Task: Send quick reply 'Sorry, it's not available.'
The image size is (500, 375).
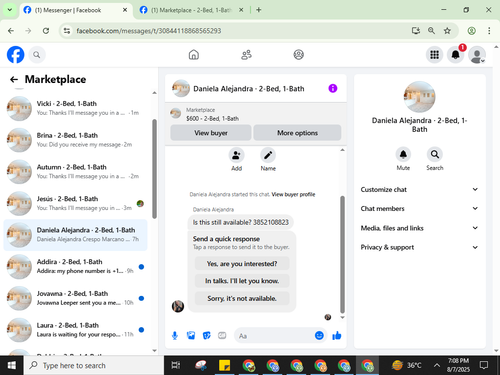Action: pos(242,298)
